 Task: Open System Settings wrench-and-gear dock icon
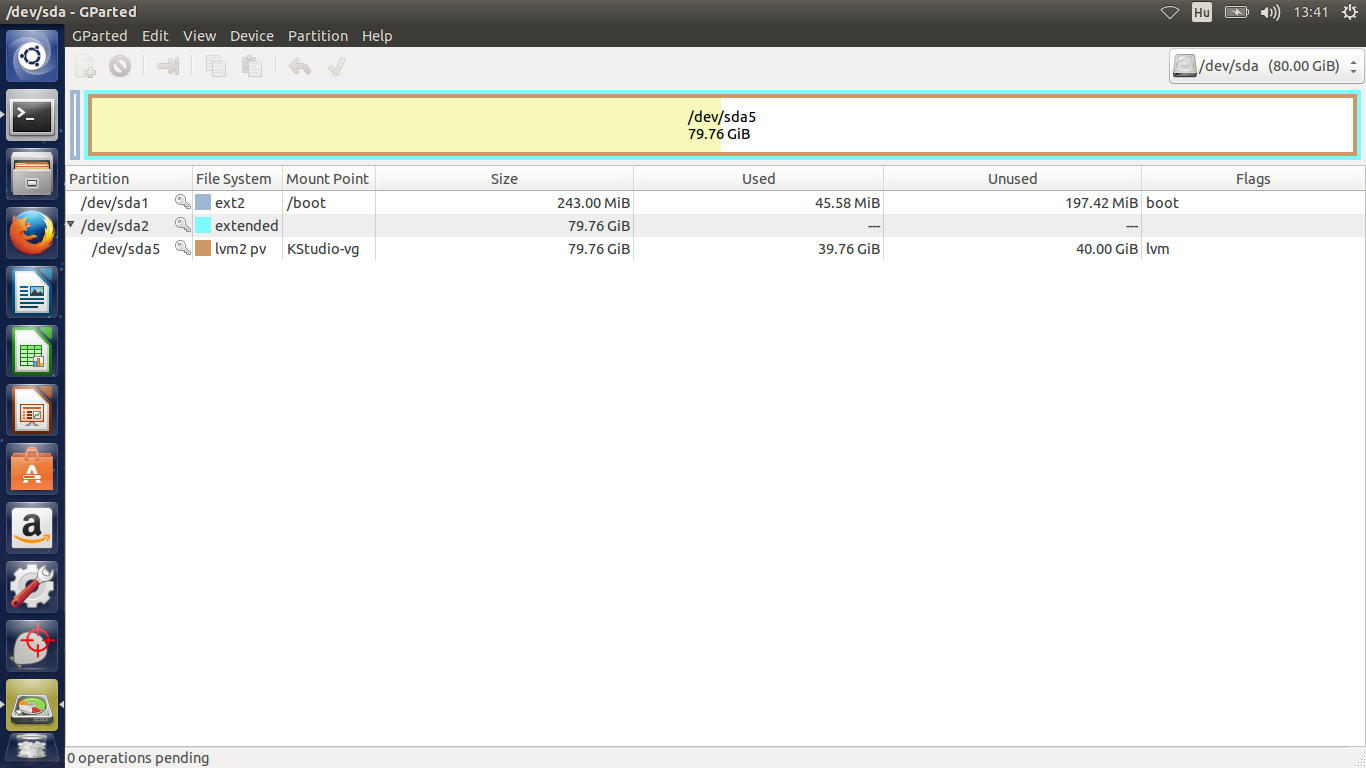click(x=33, y=587)
